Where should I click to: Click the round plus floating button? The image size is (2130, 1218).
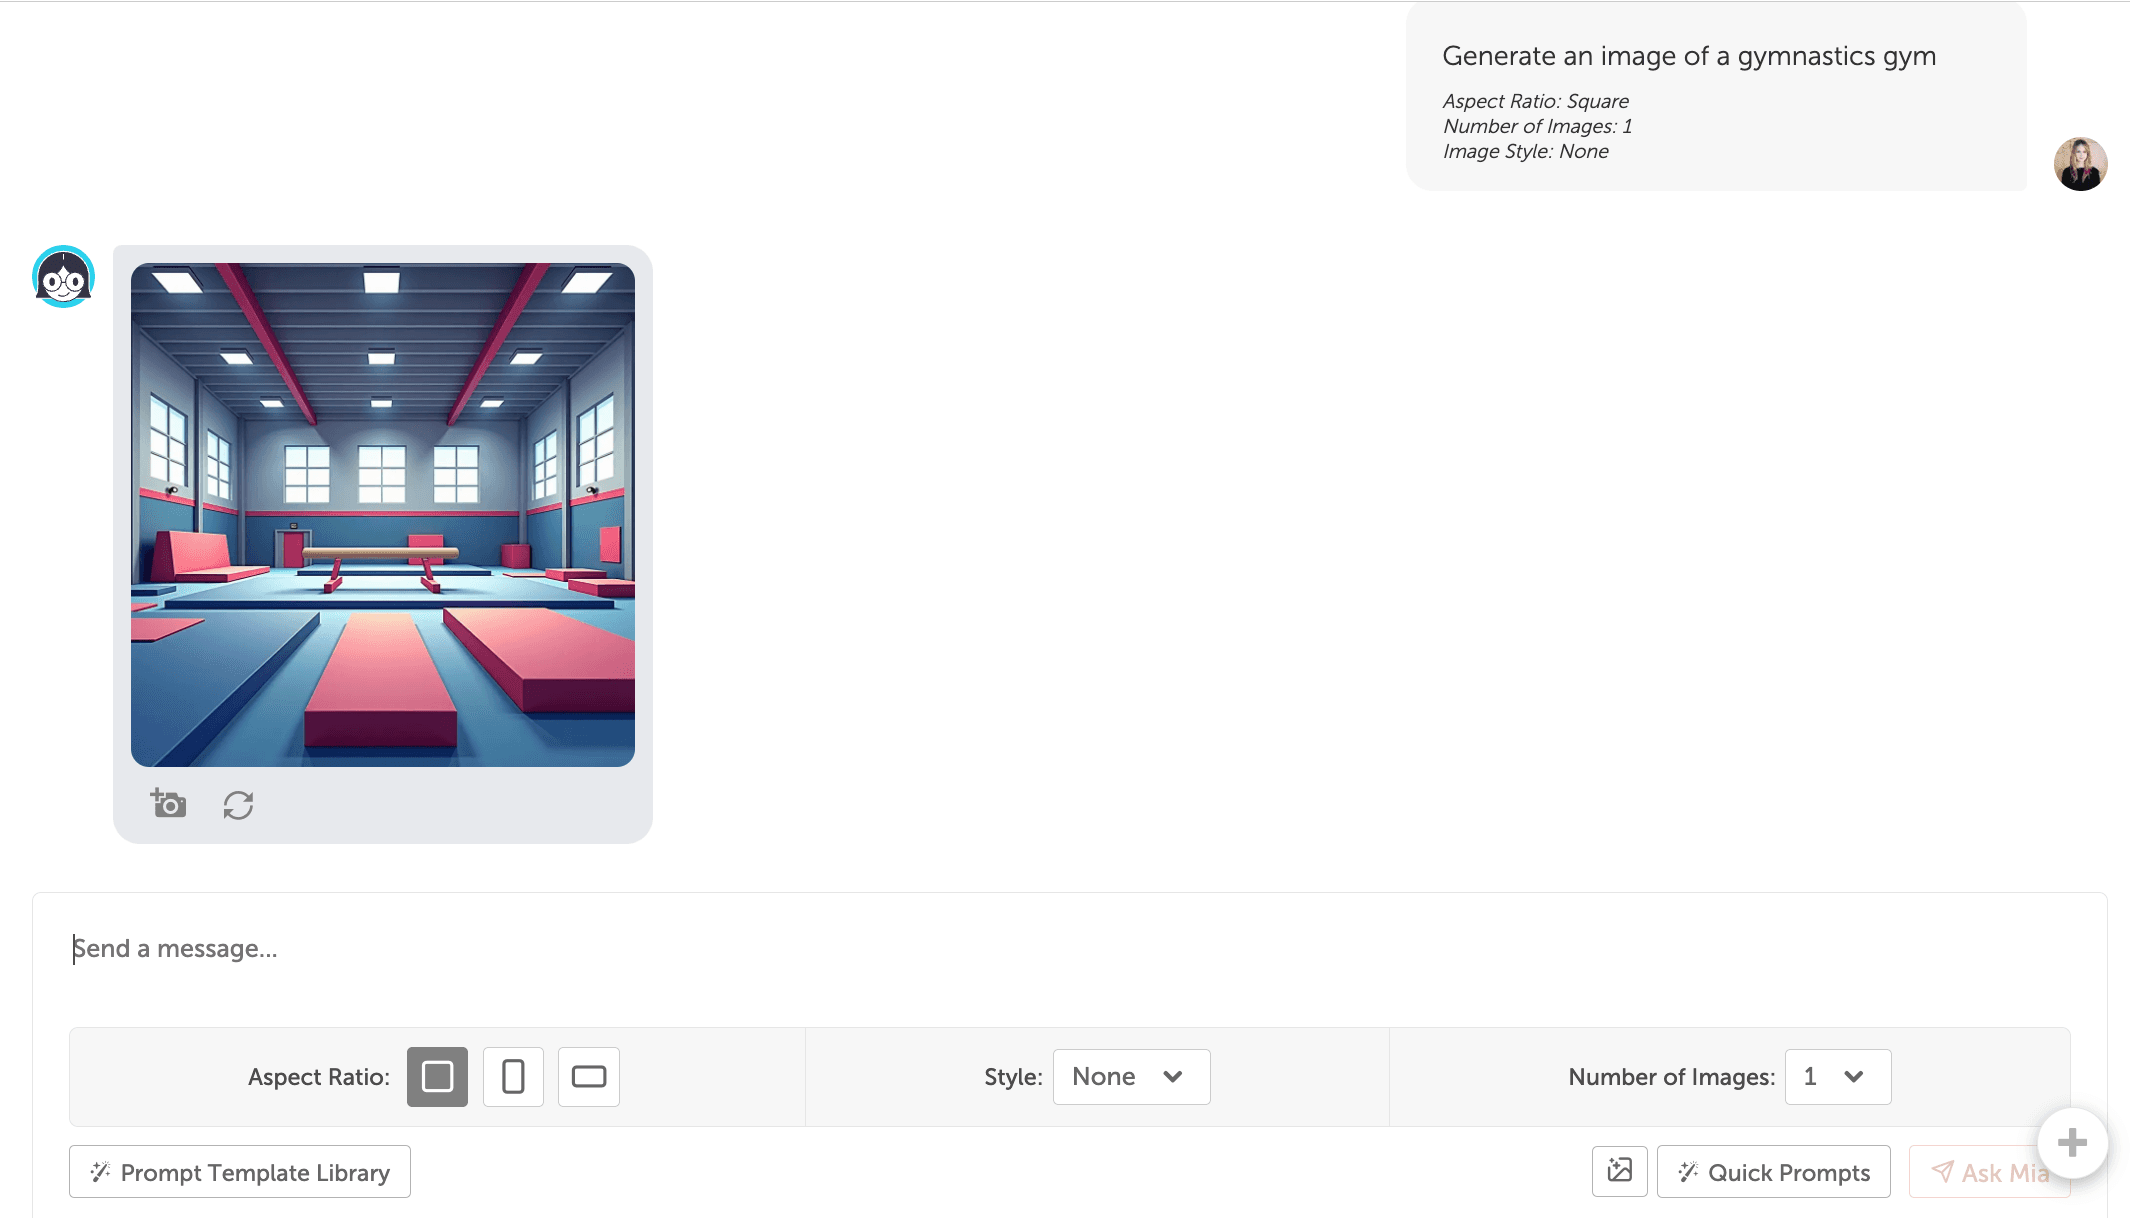point(2072,1142)
